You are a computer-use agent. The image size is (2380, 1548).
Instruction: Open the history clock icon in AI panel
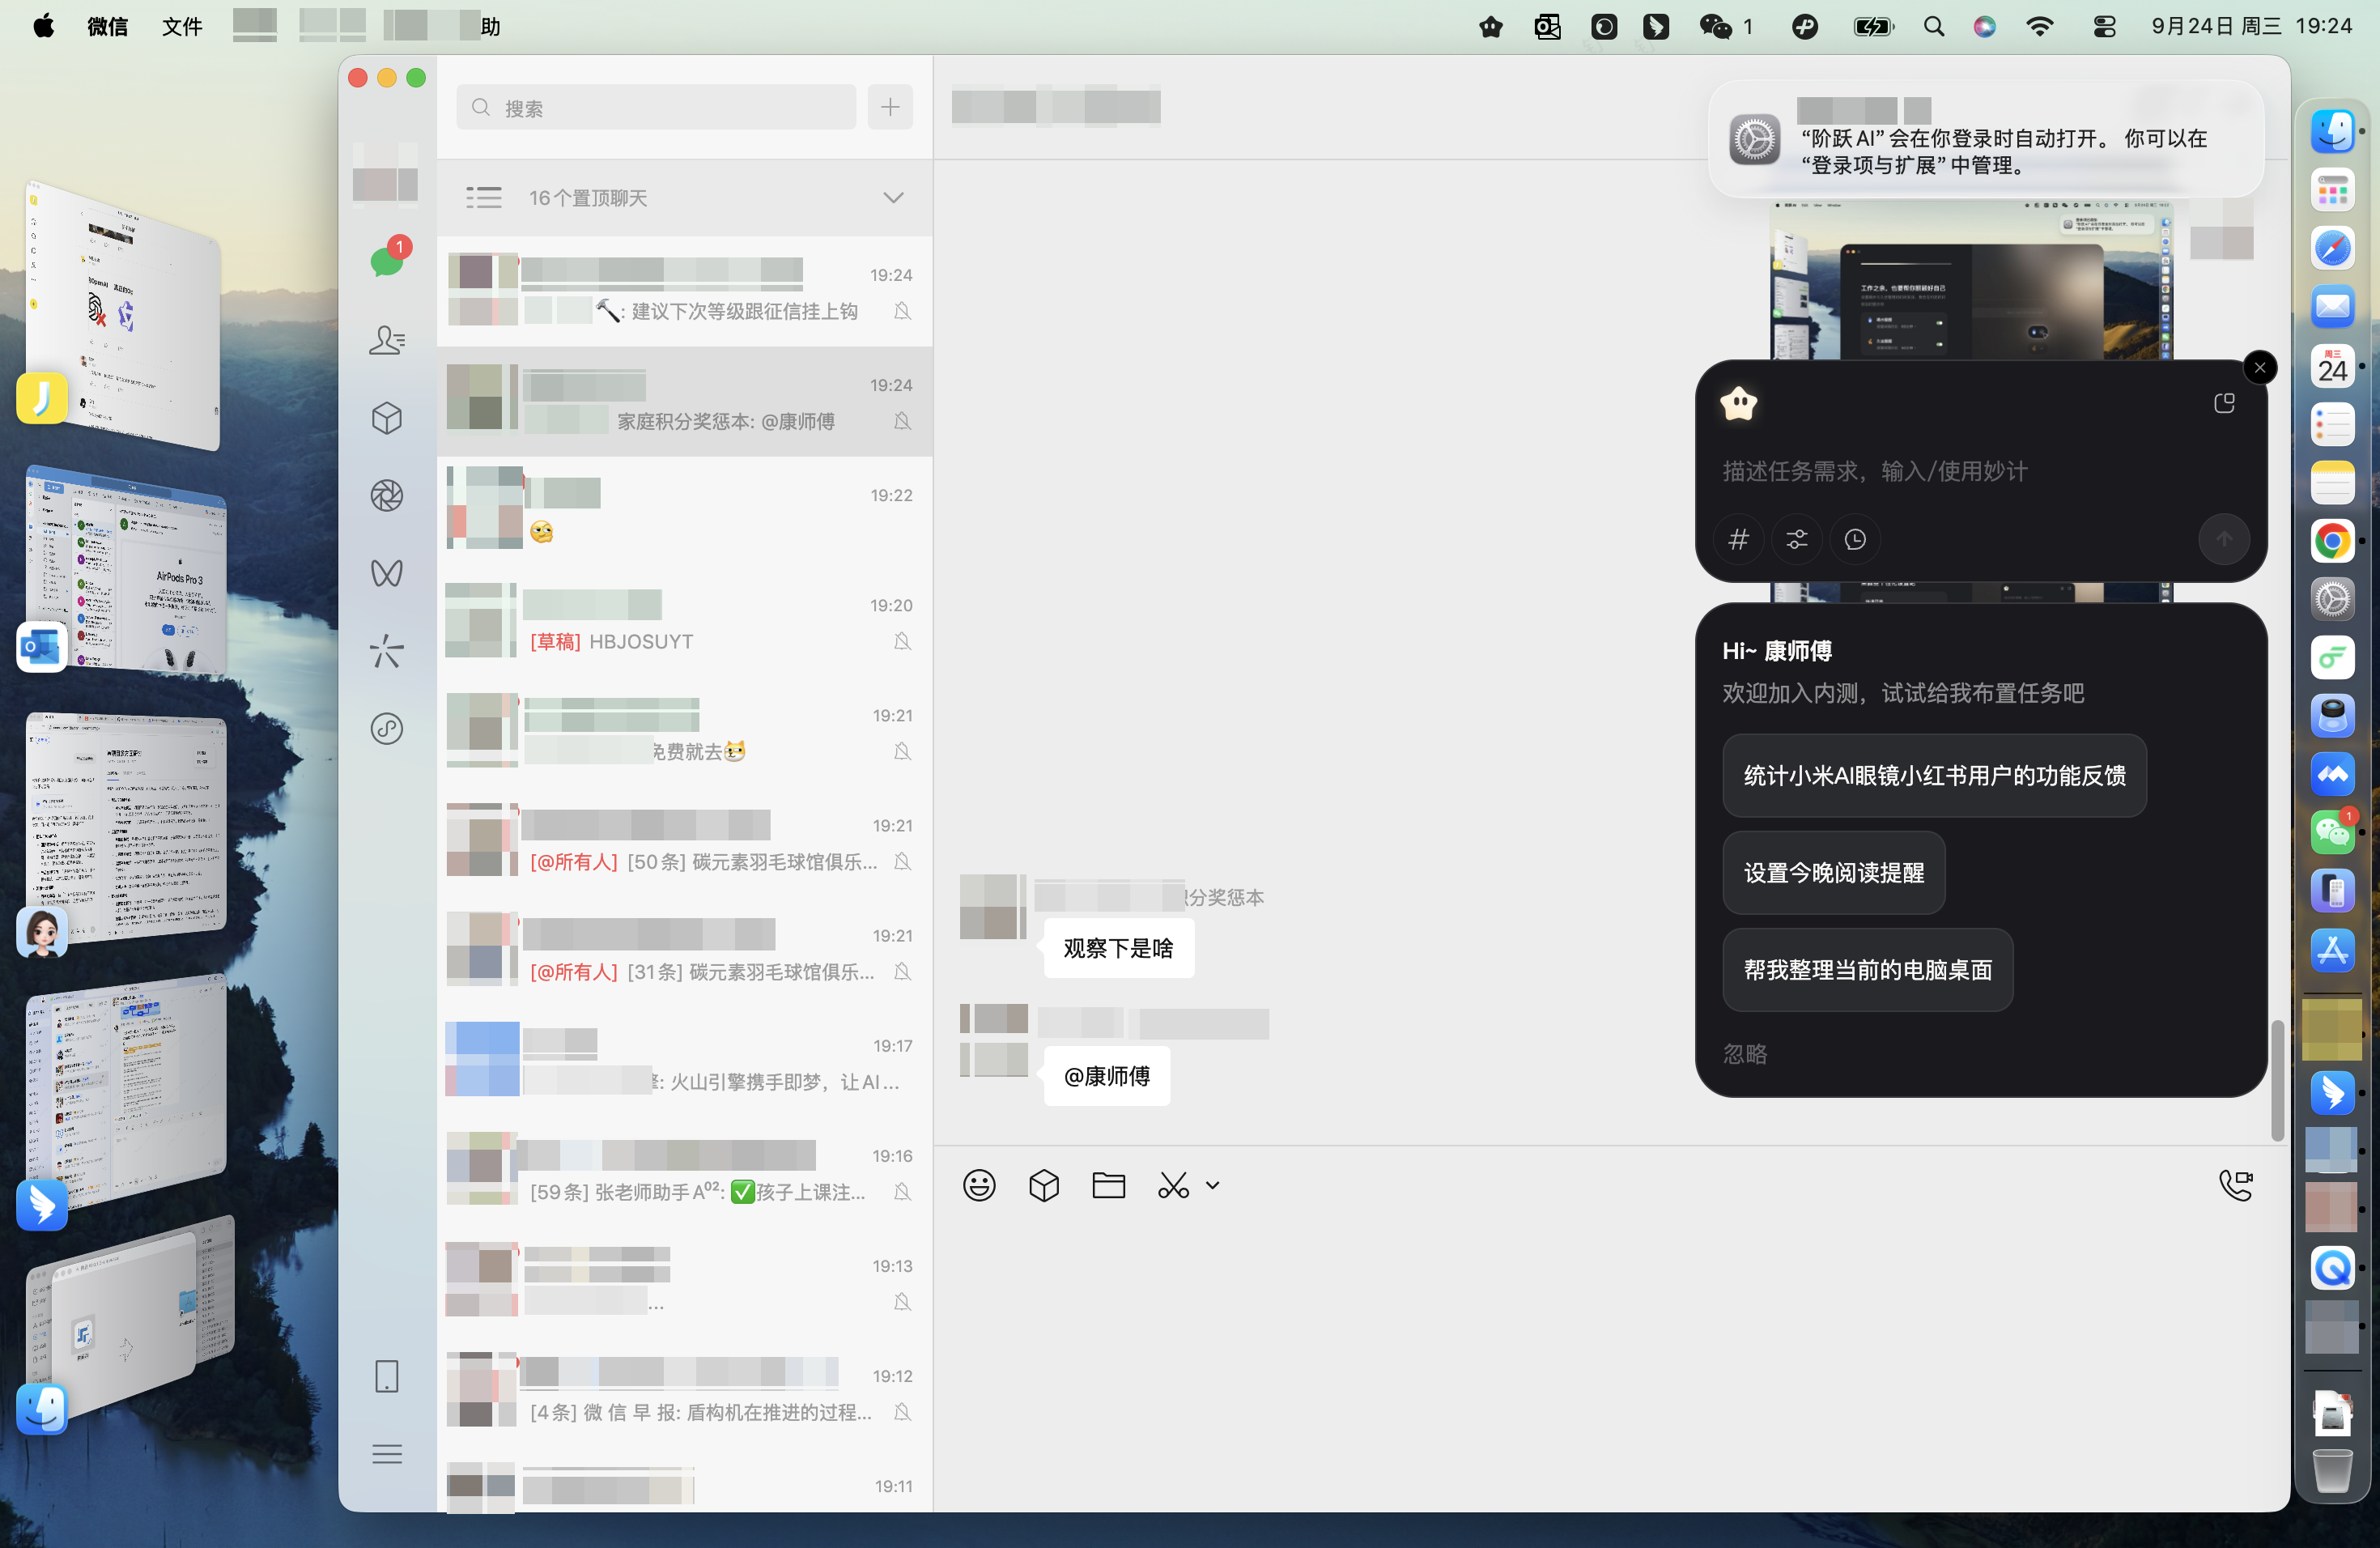point(1854,540)
